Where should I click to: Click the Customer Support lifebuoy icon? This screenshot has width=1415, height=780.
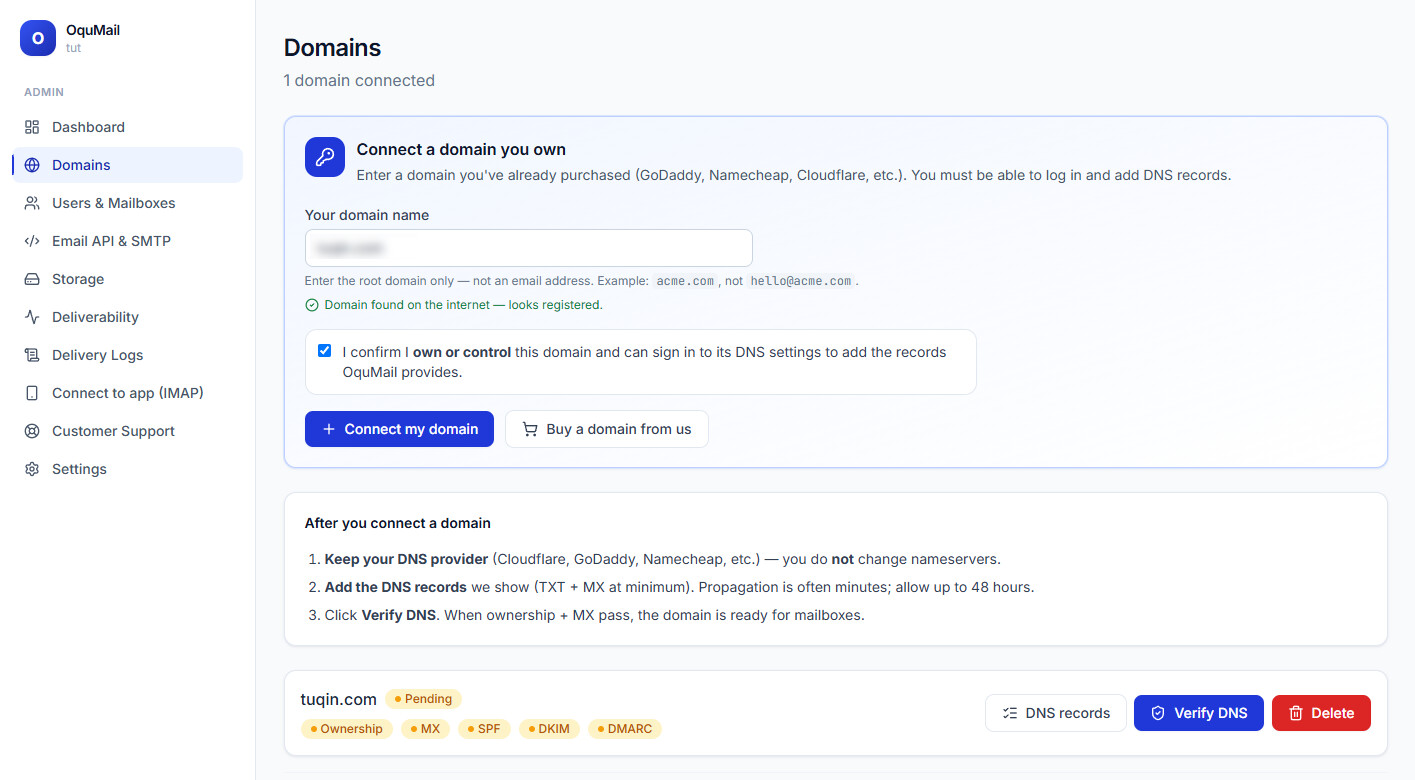coord(32,431)
